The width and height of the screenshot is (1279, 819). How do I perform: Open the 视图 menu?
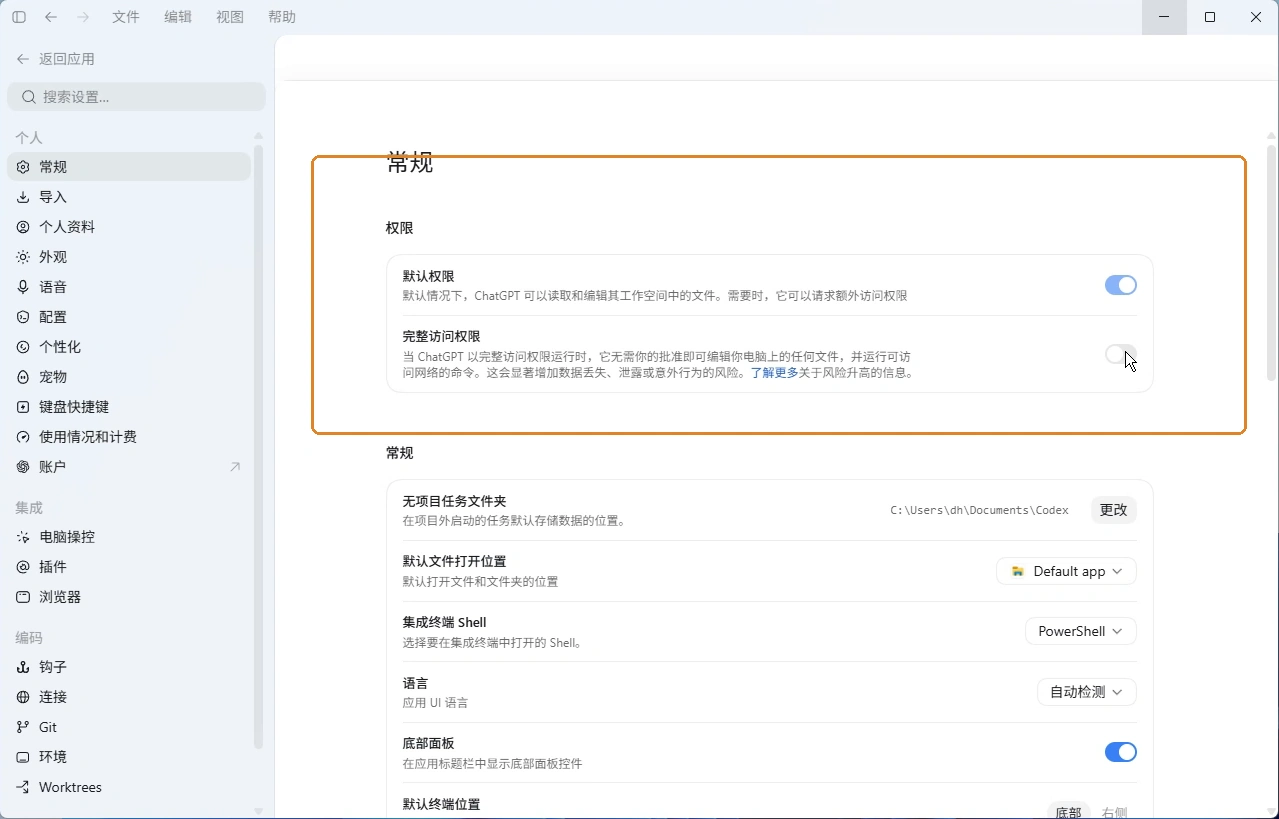230,17
